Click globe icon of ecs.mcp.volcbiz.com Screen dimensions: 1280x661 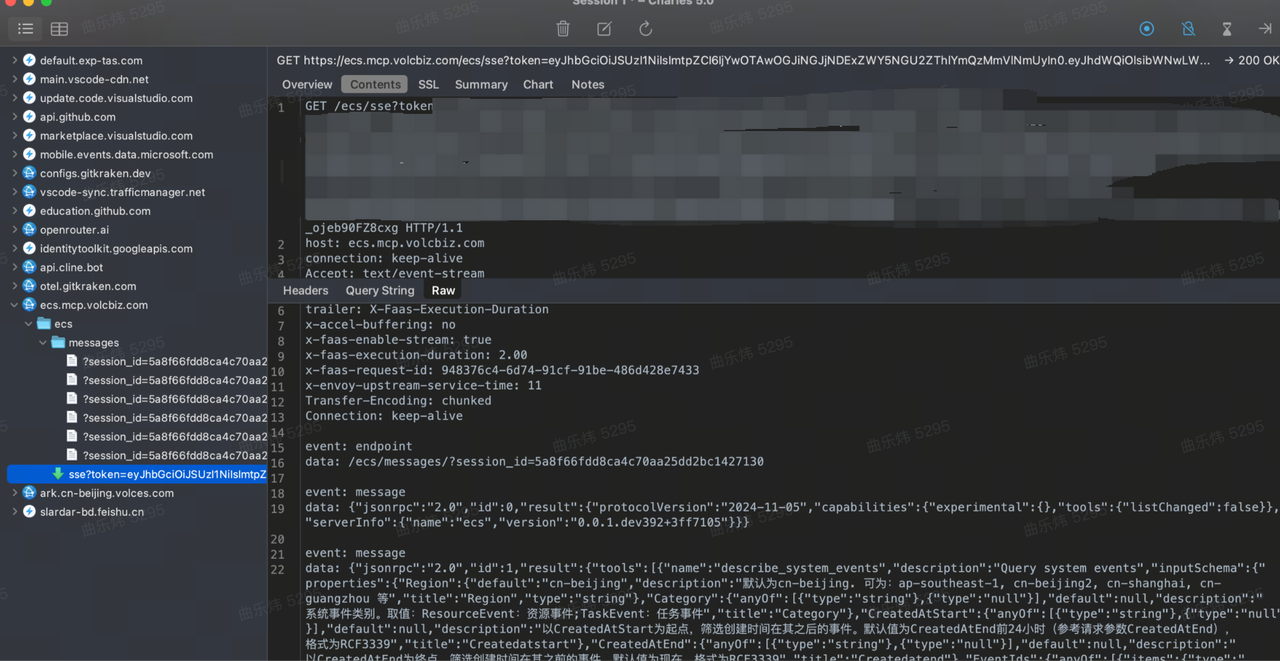point(30,305)
